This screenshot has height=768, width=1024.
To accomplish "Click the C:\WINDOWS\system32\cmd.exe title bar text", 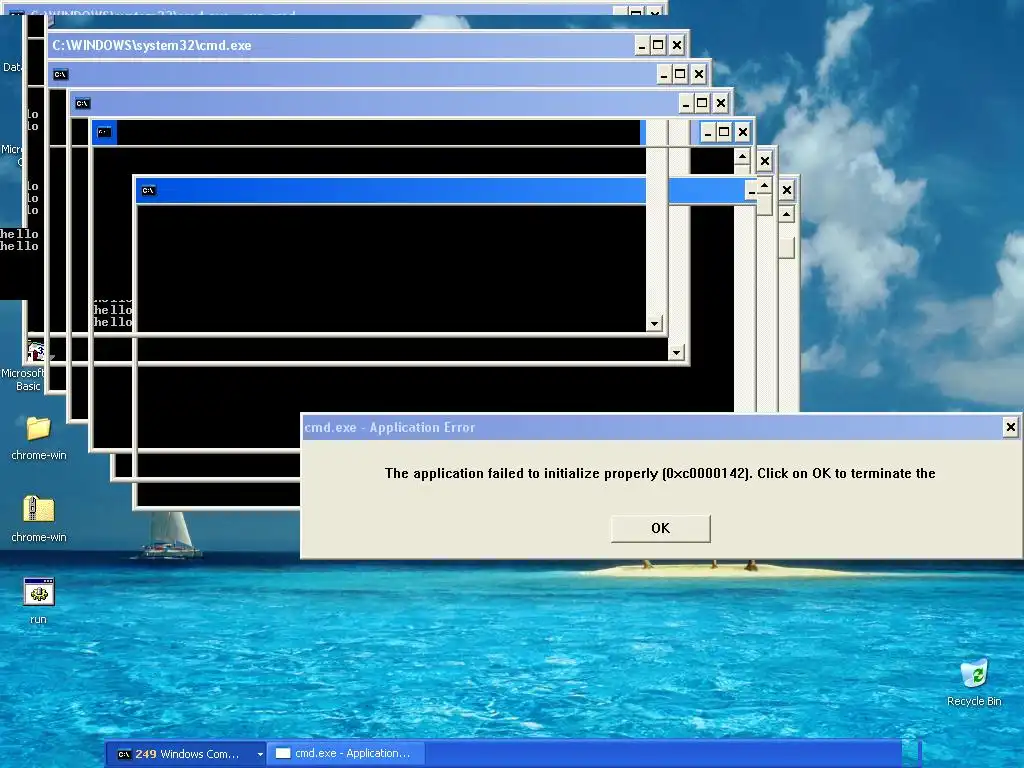I will (152, 46).
